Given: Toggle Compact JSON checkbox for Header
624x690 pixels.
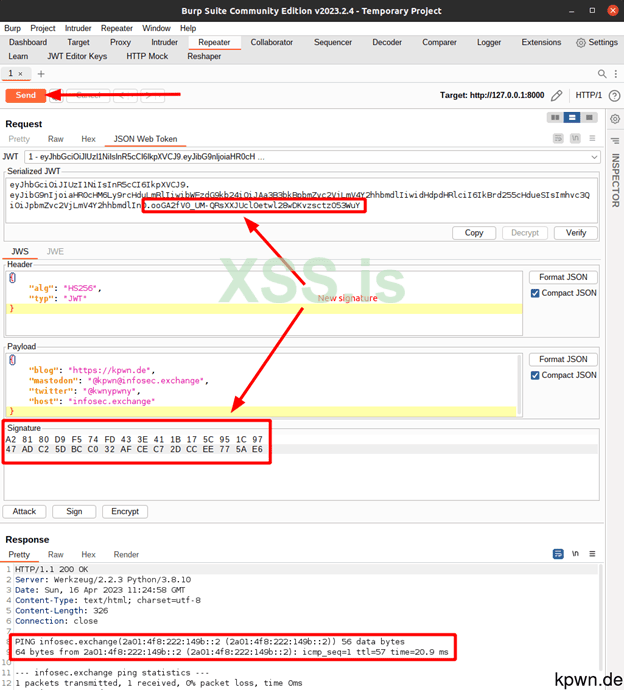Looking at the screenshot, I should [535, 293].
